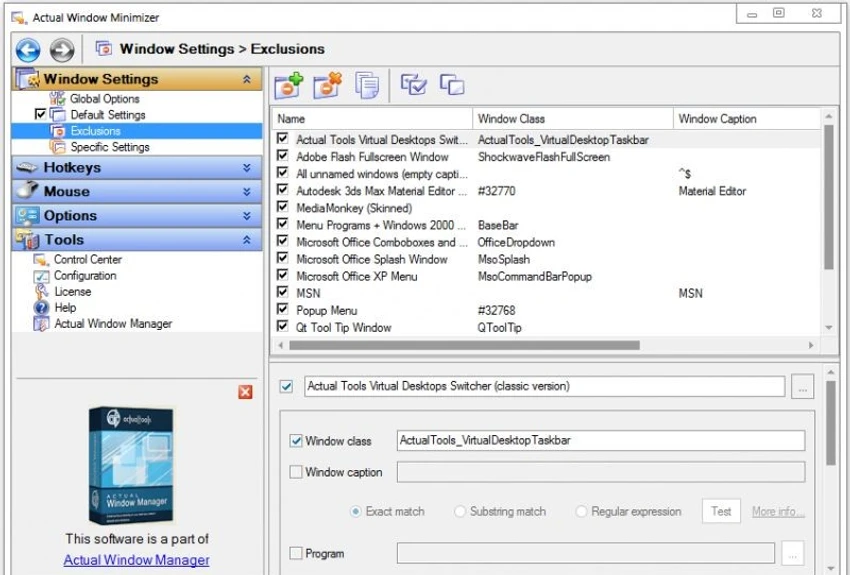Click the Configuration tool icon
Viewport: 850px width, 575px height.
click(41, 276)
